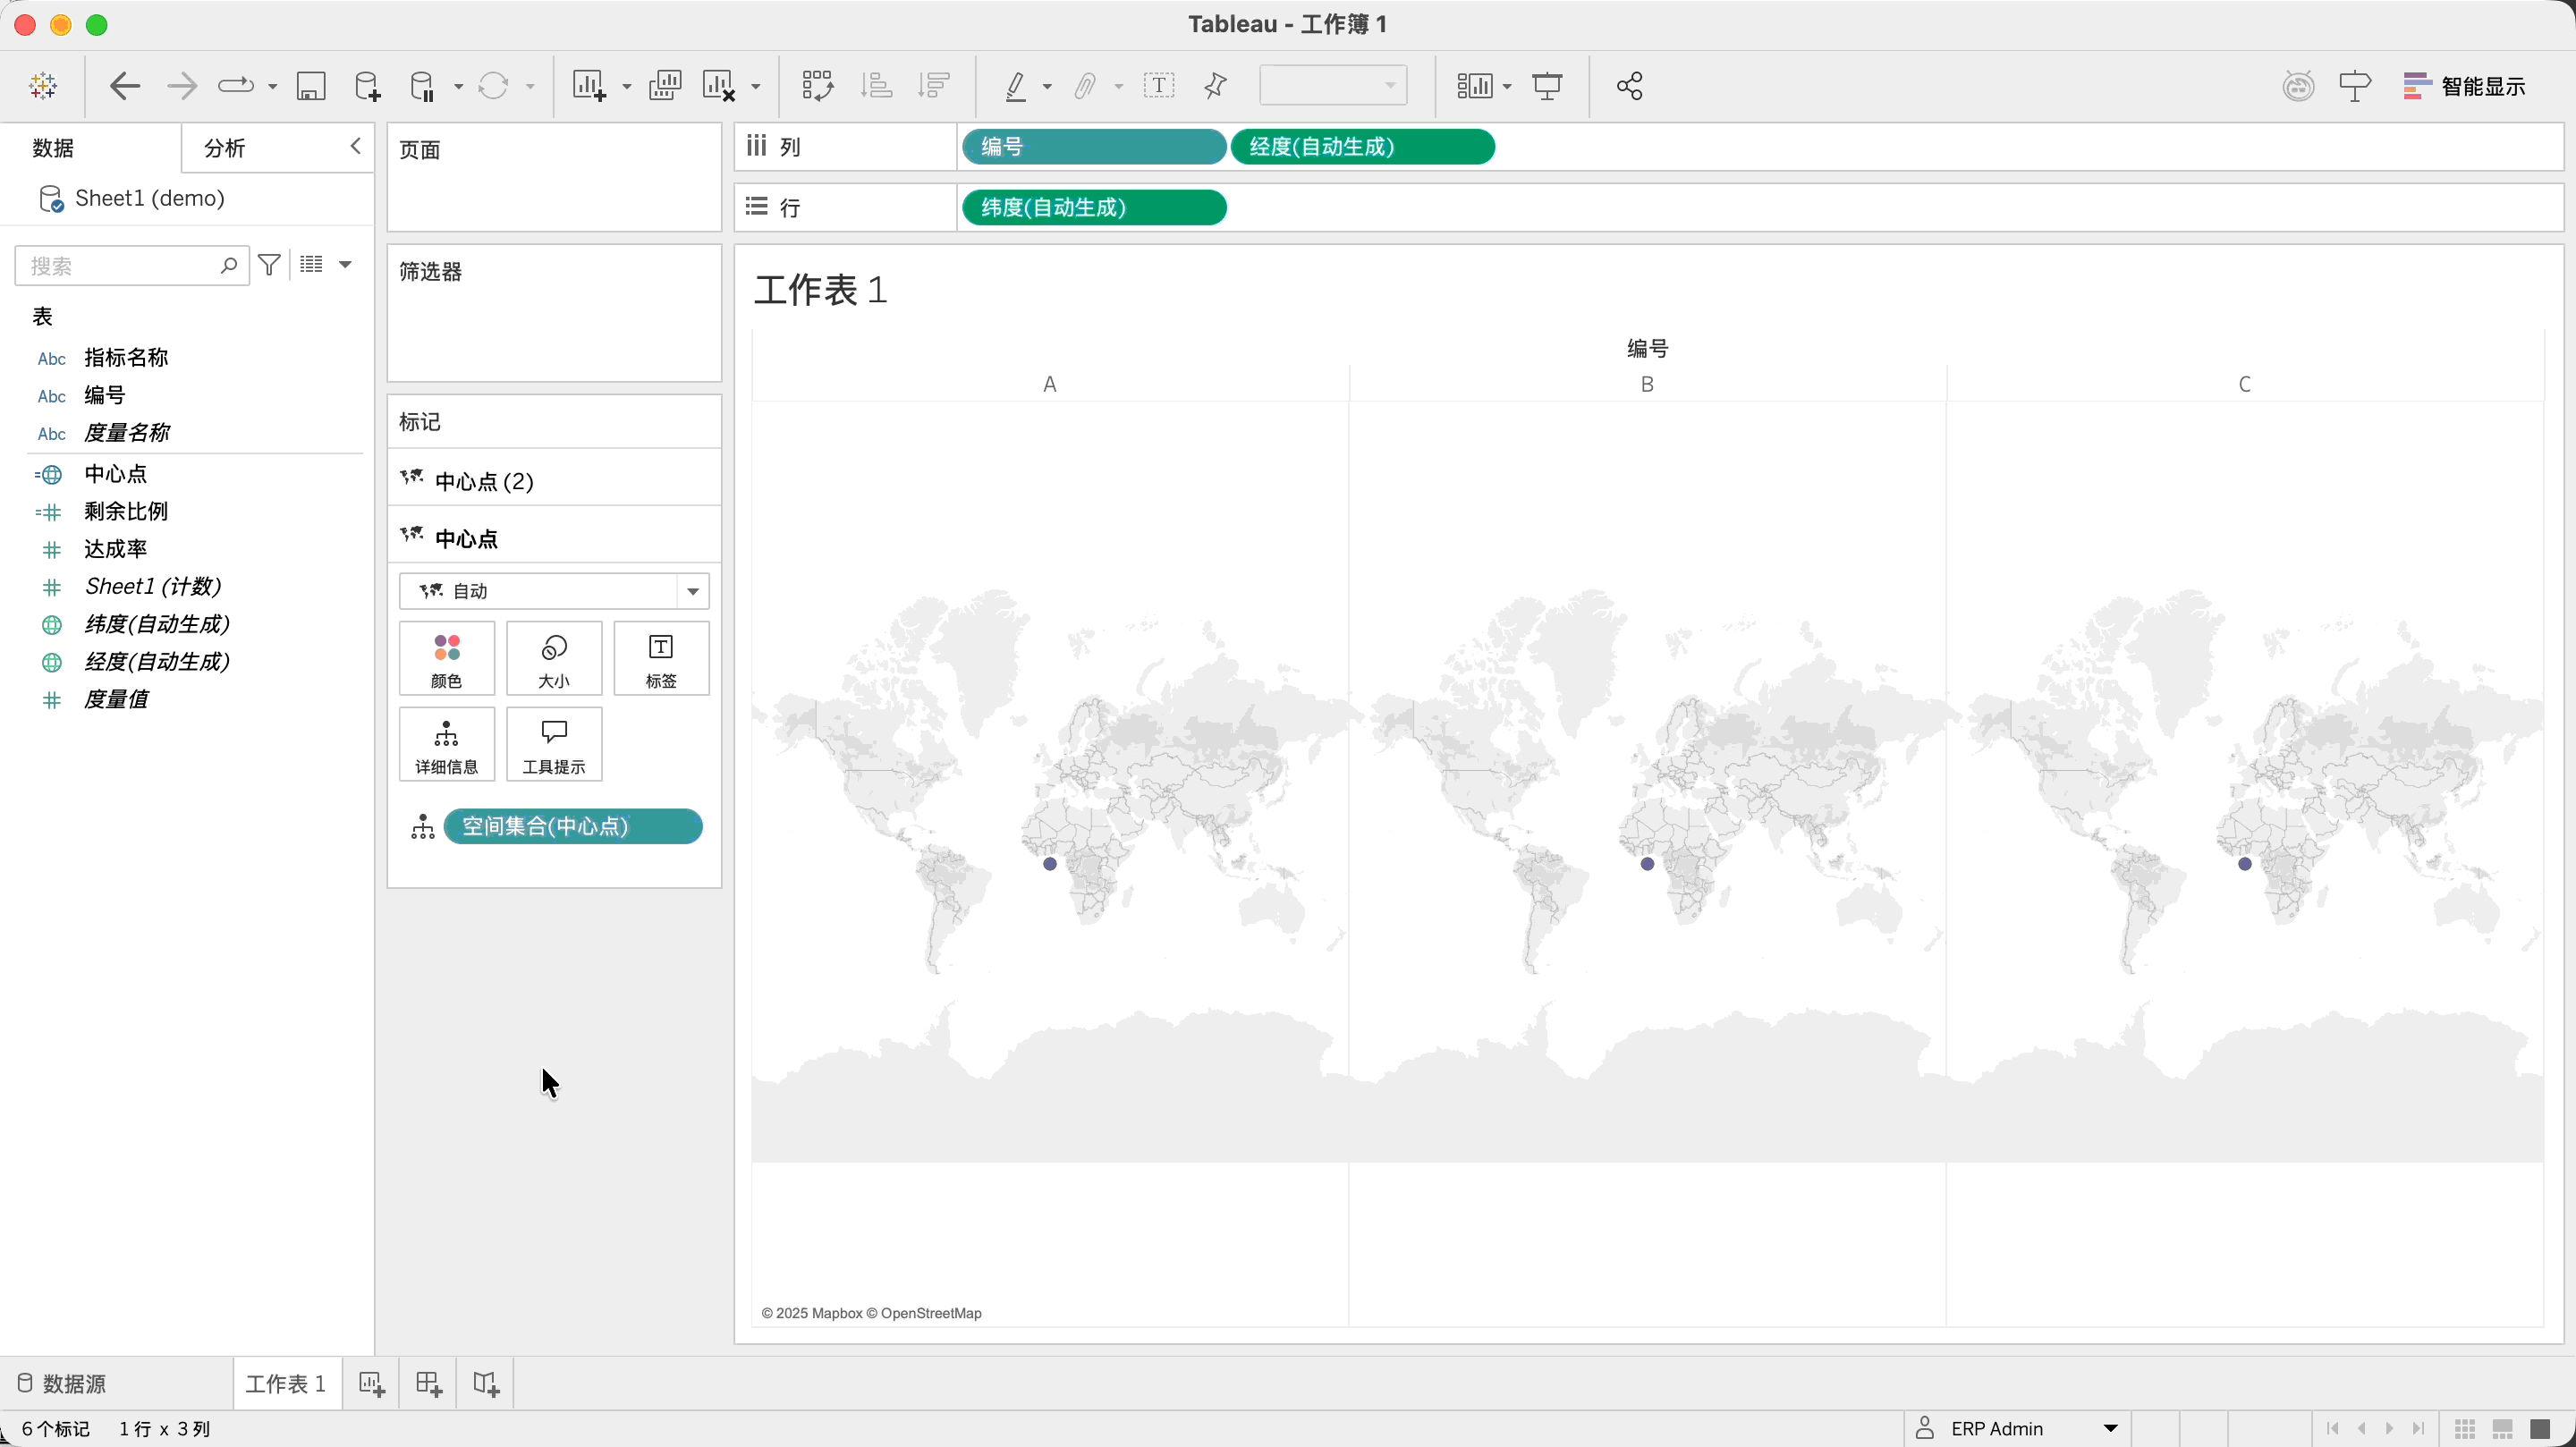Click the 详细信息 marks button
The width and height of the screenshot is (2576, 1447).
(446, 745)
